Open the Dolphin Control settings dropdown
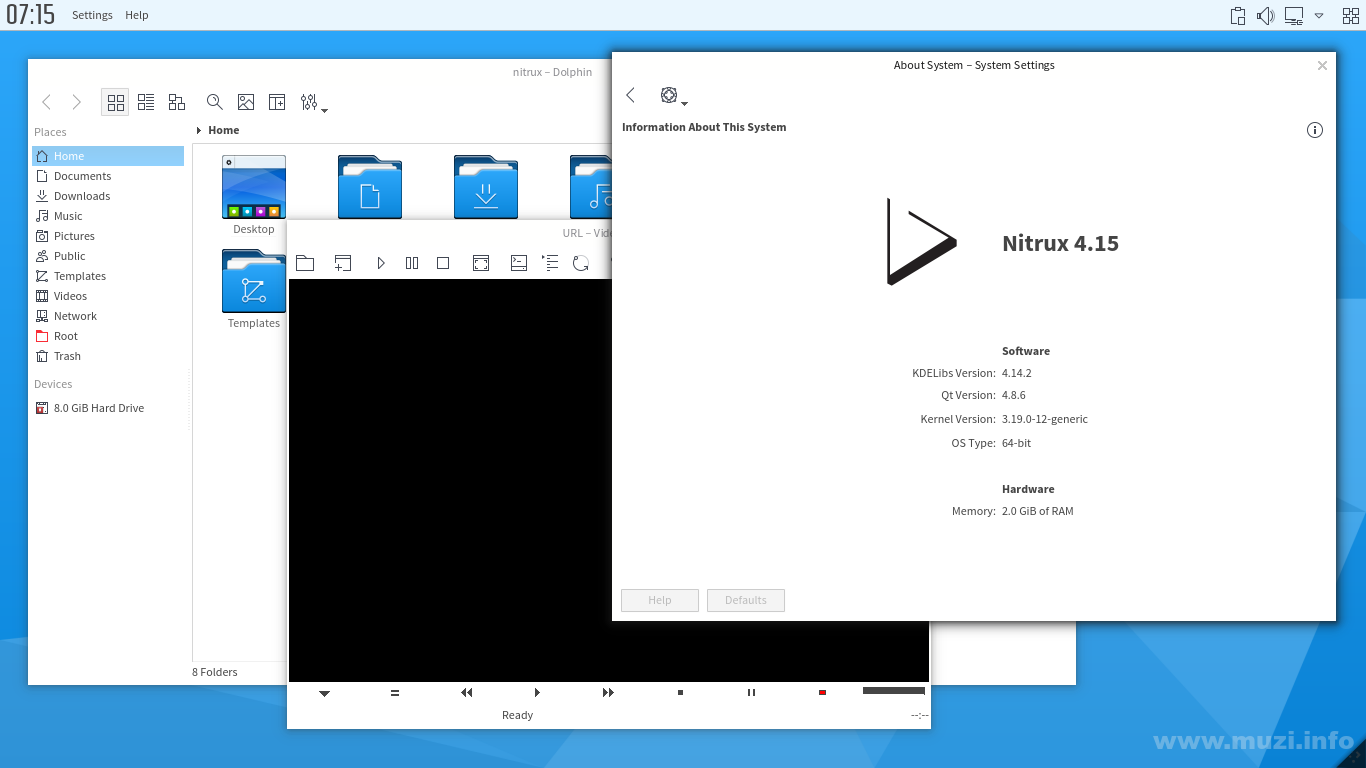 tap(313, 103)
